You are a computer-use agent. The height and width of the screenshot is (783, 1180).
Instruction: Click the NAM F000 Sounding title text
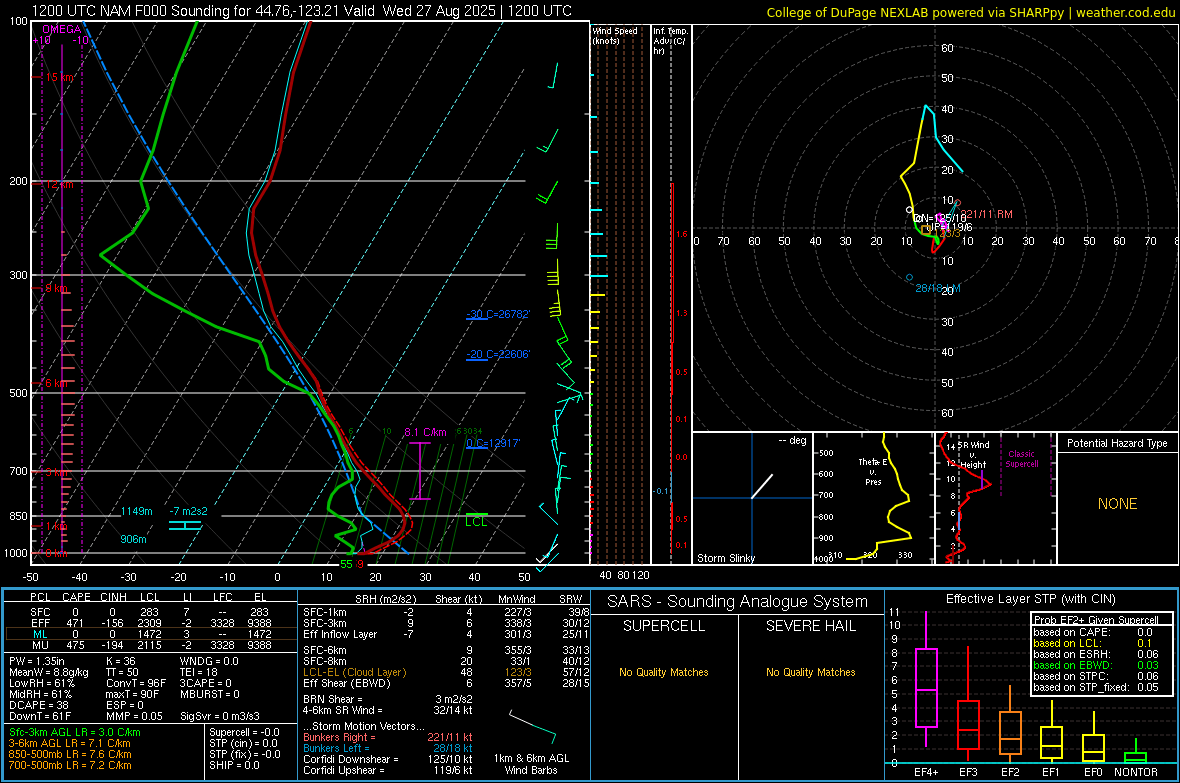[x=301, y=11]
